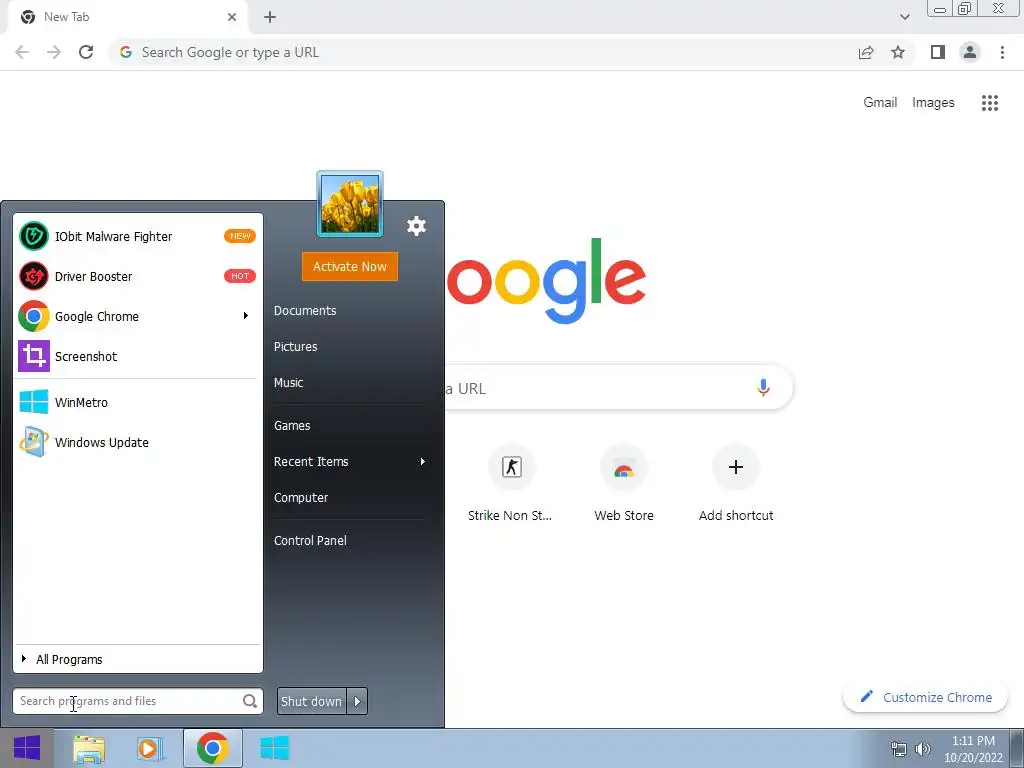
Task: Open Computer from start menu
Action: (x=300, y=498)
